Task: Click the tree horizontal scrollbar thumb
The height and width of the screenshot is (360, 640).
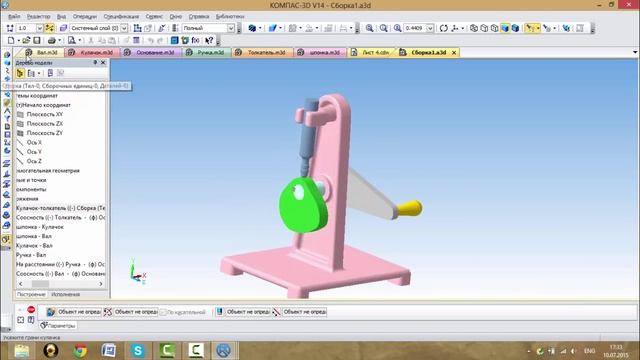Action: tap(40, 284)
